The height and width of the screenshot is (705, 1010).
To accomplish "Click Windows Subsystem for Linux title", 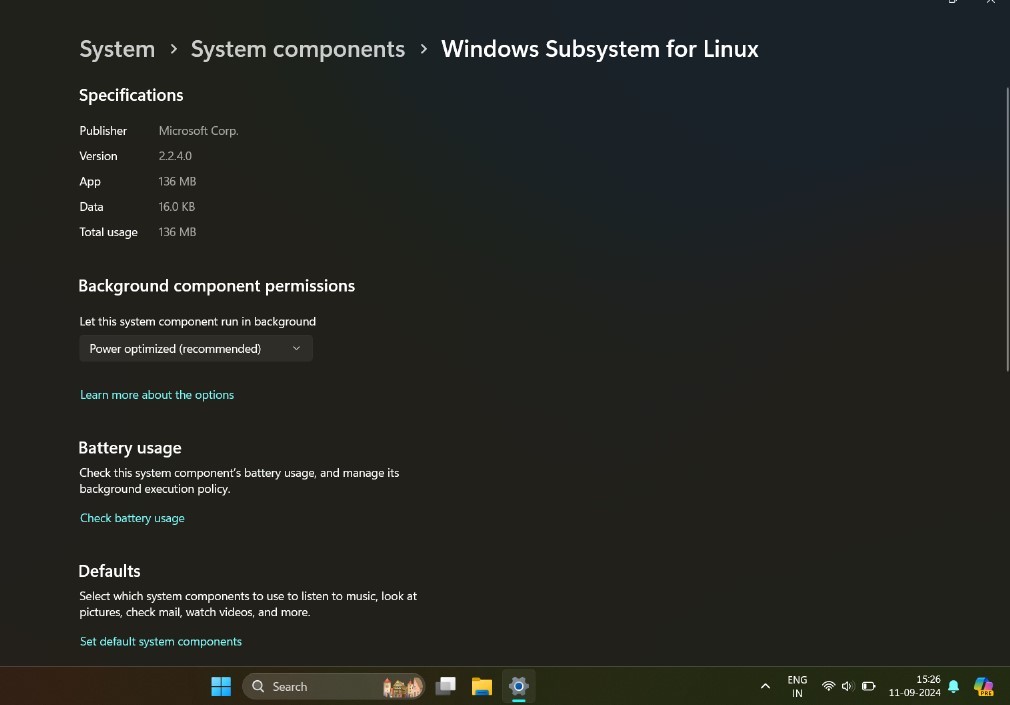I will [600, 49].
